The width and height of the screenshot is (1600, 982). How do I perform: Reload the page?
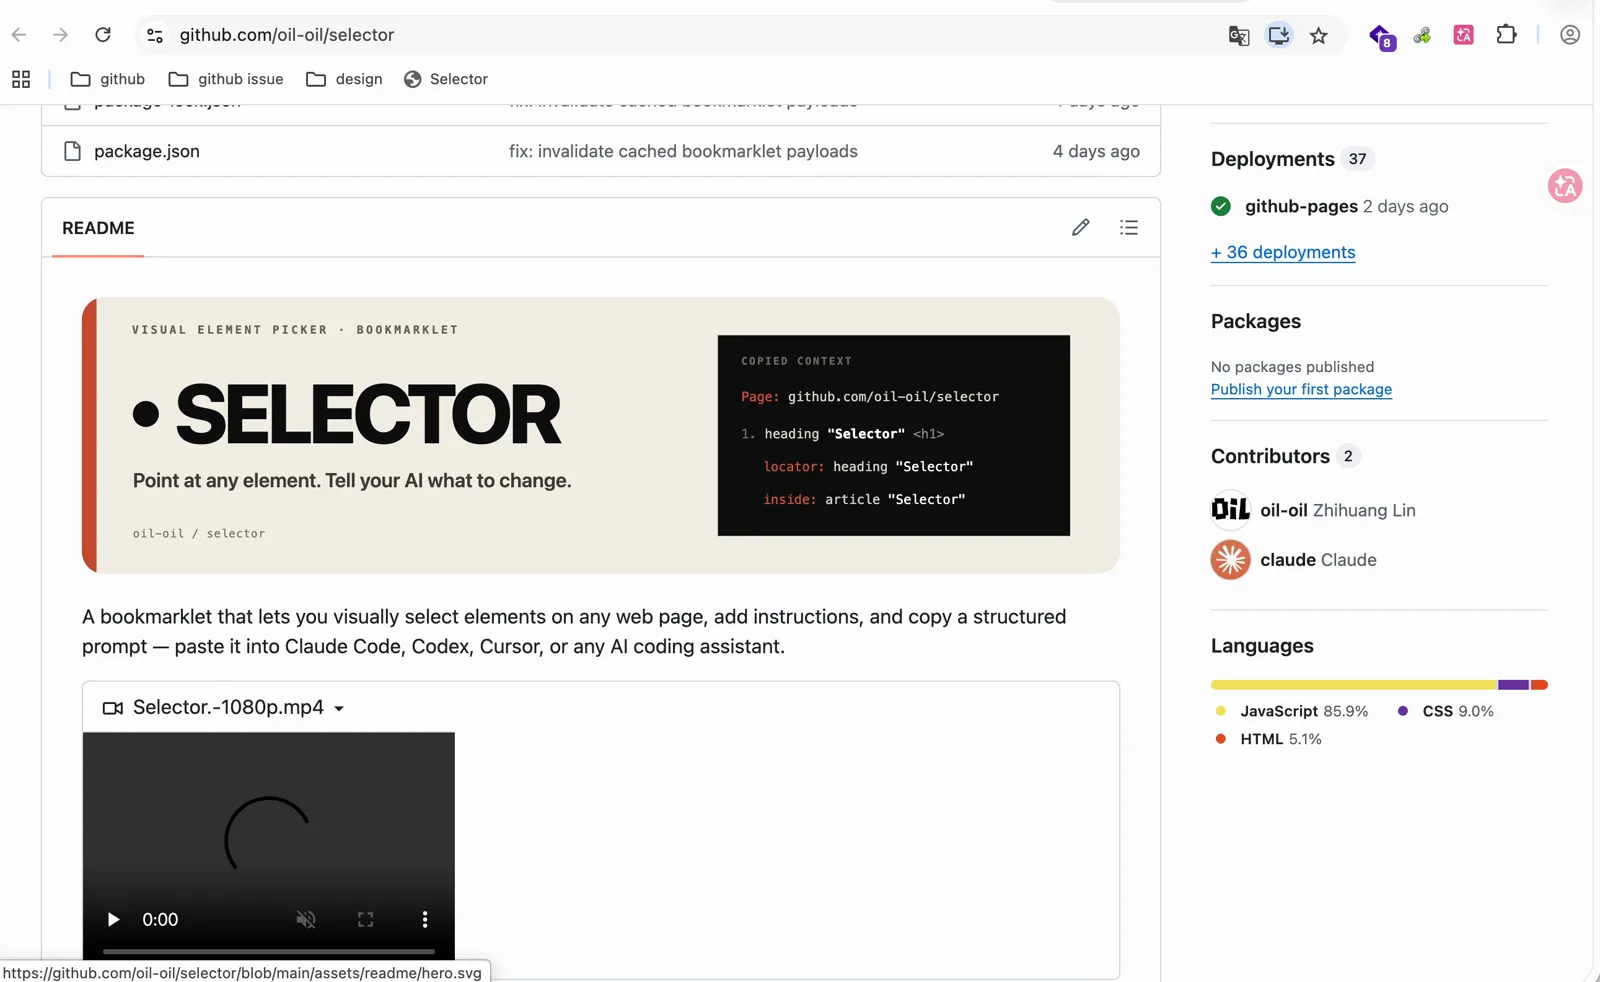(x=103, y=35)
